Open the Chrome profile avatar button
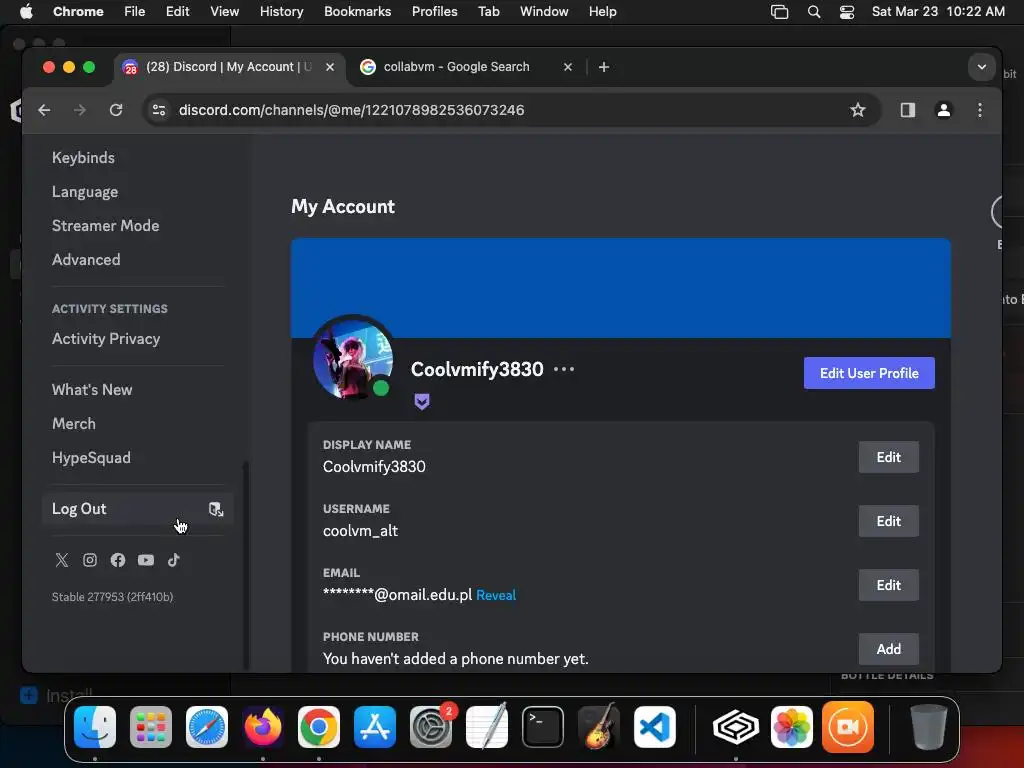 pyautogui.click(x=943, y=110)
